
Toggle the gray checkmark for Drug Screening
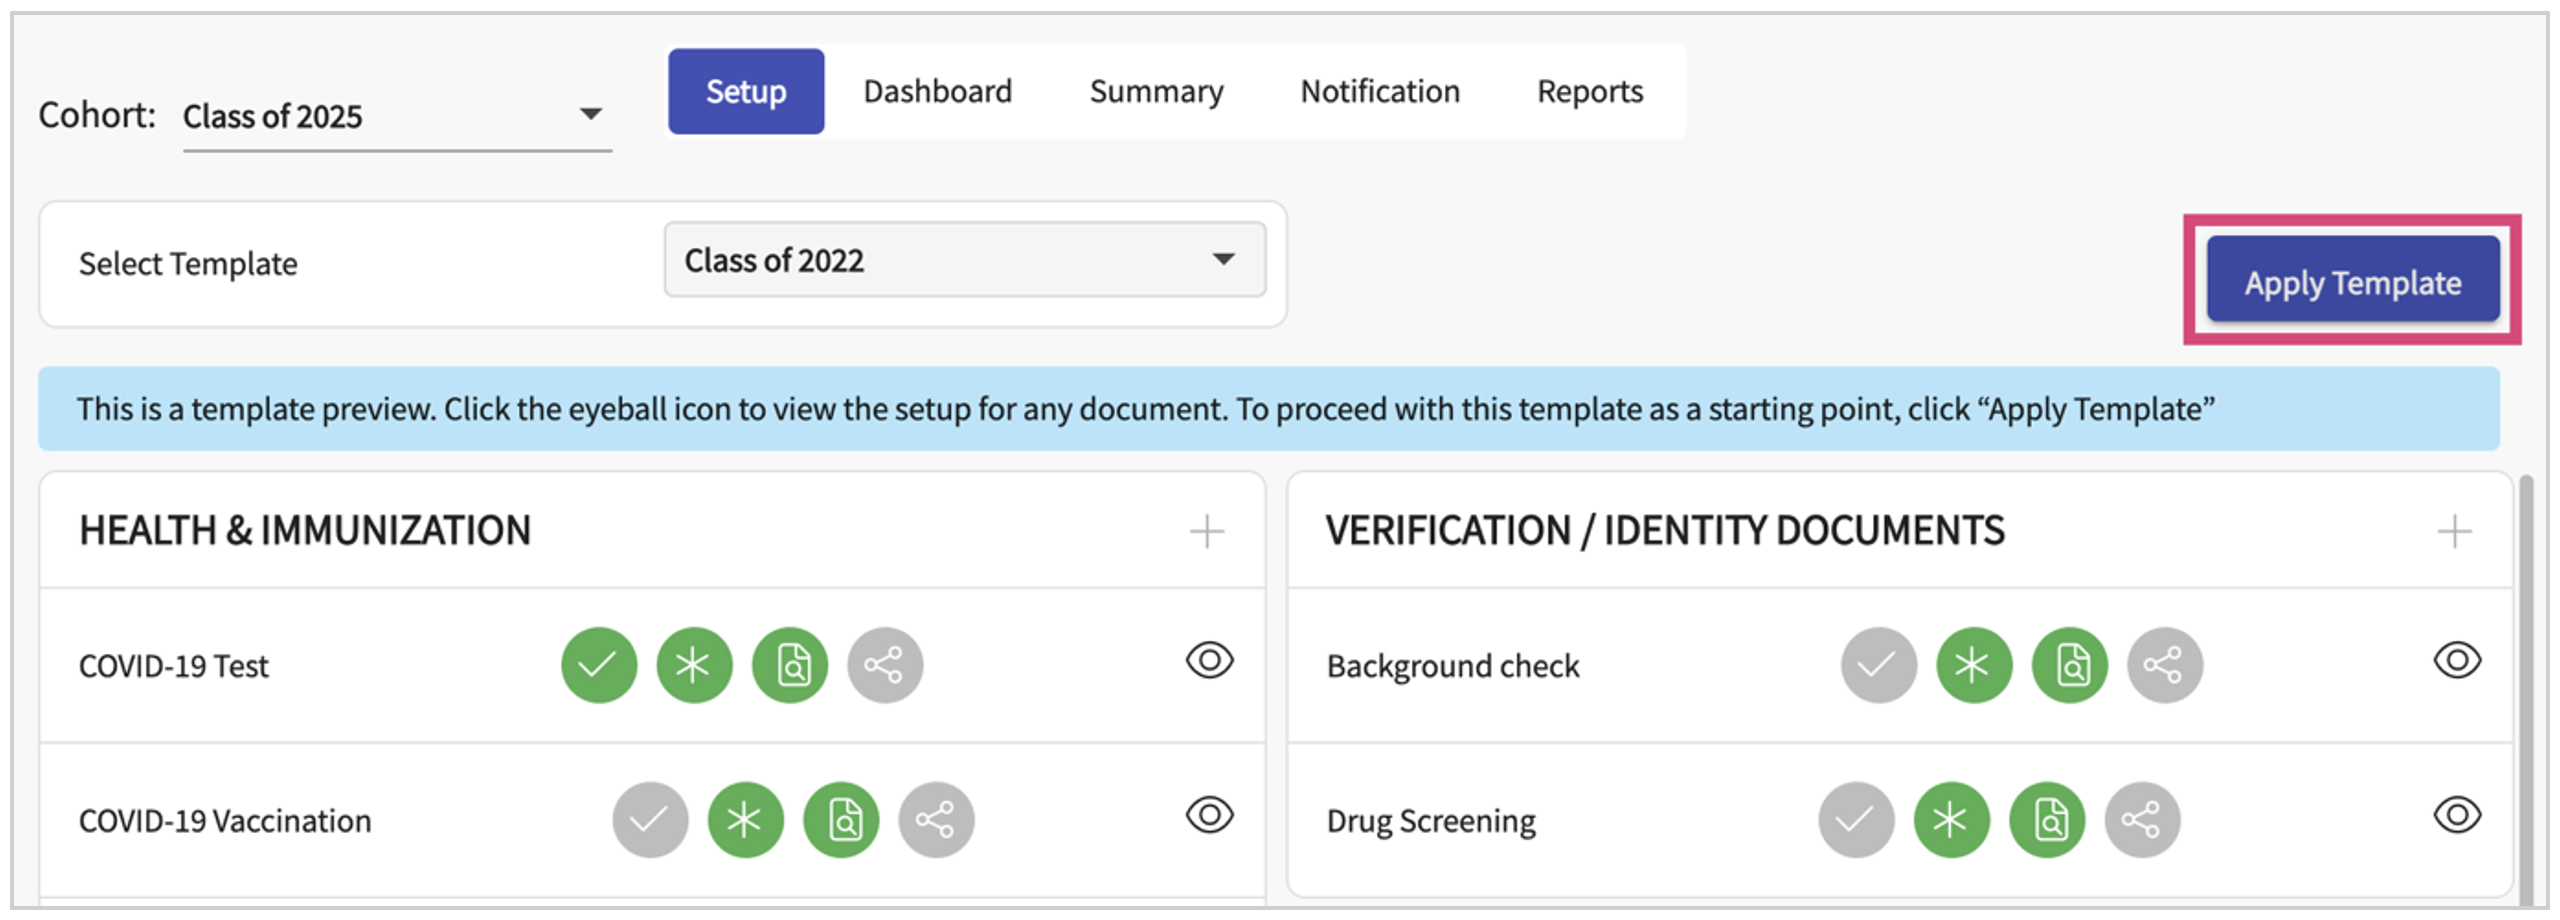[x=1856, y=820]
